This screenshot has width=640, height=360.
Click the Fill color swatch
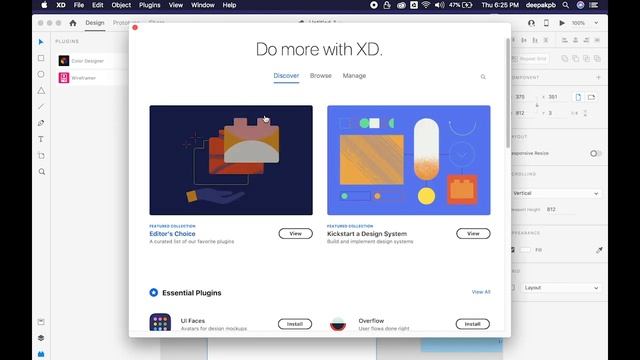525,250
